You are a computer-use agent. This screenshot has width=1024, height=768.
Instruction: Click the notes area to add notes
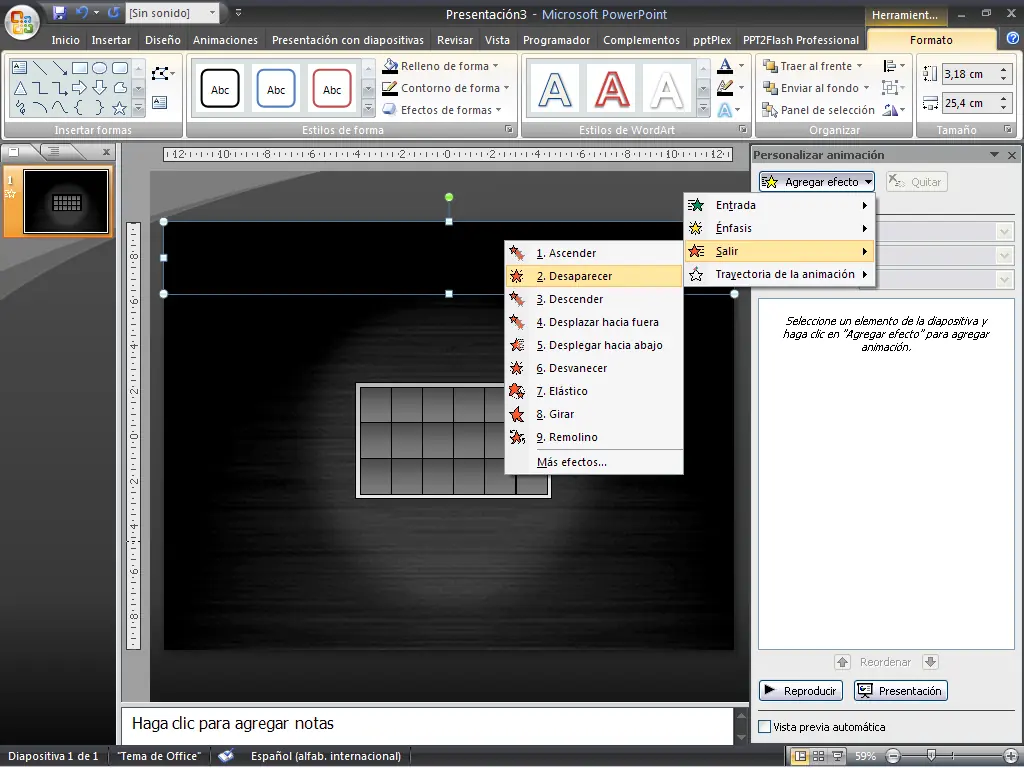click(x=428, y=725)
